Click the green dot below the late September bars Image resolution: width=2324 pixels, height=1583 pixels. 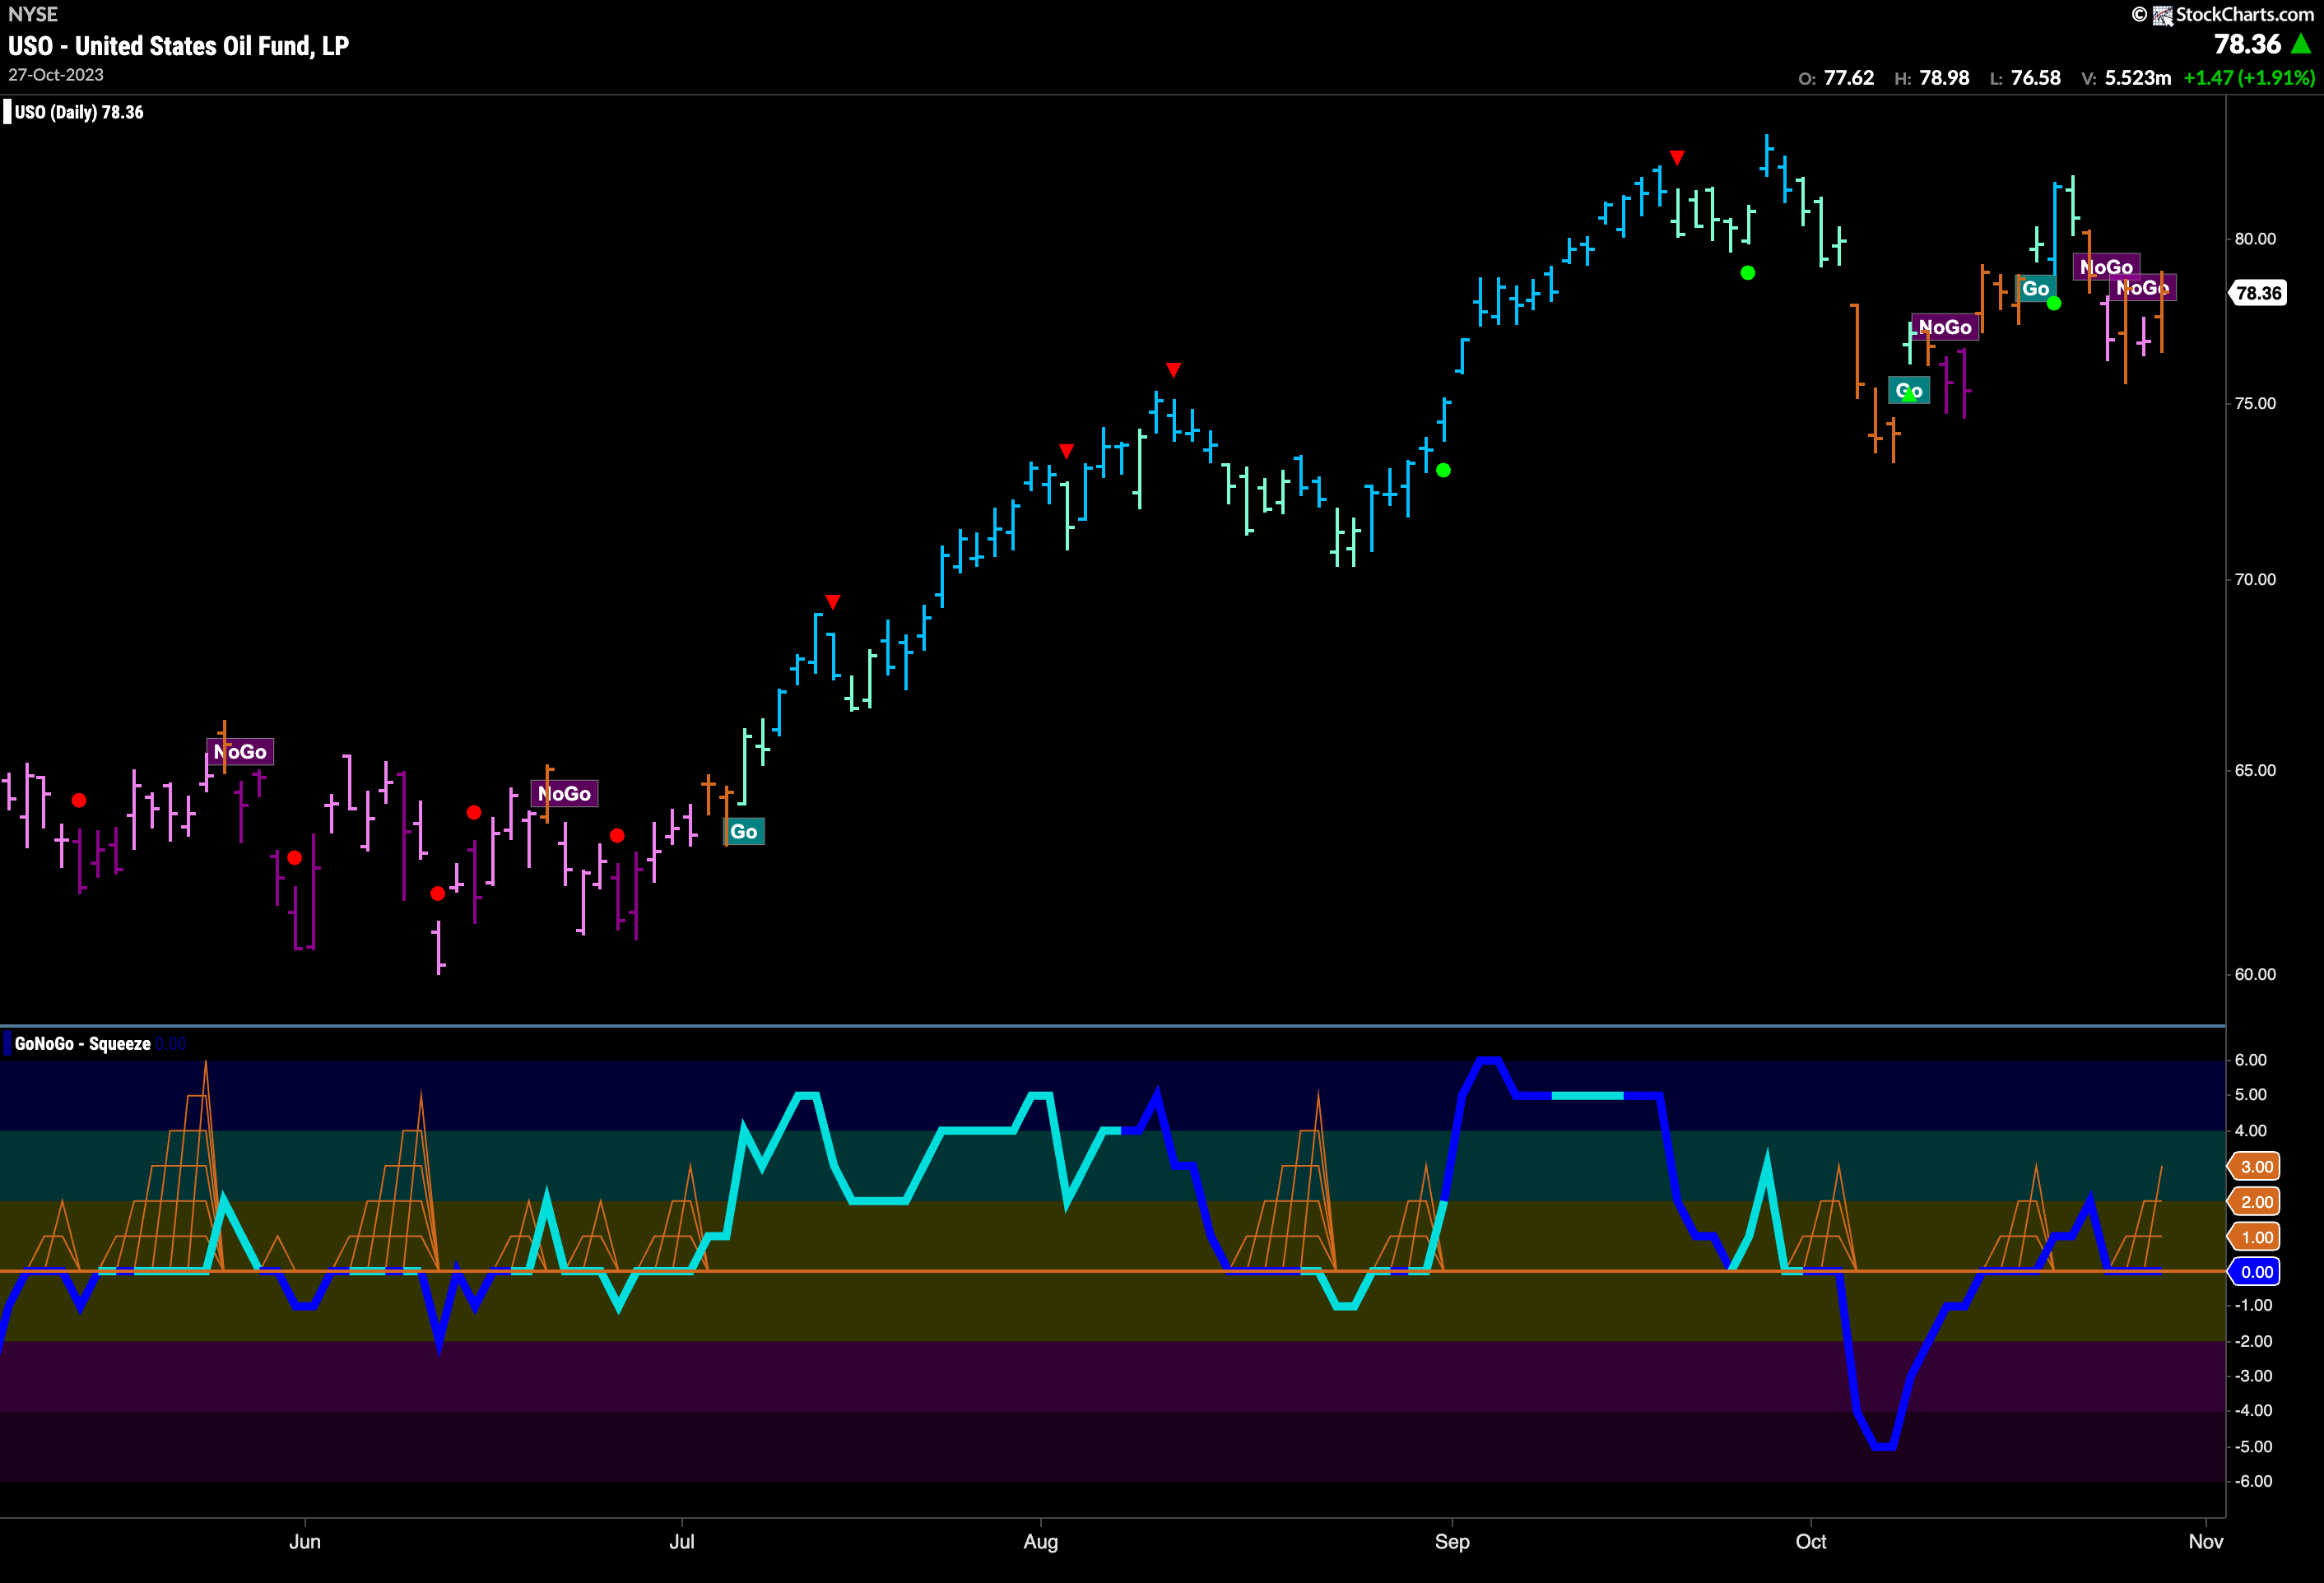(1748, 273)
